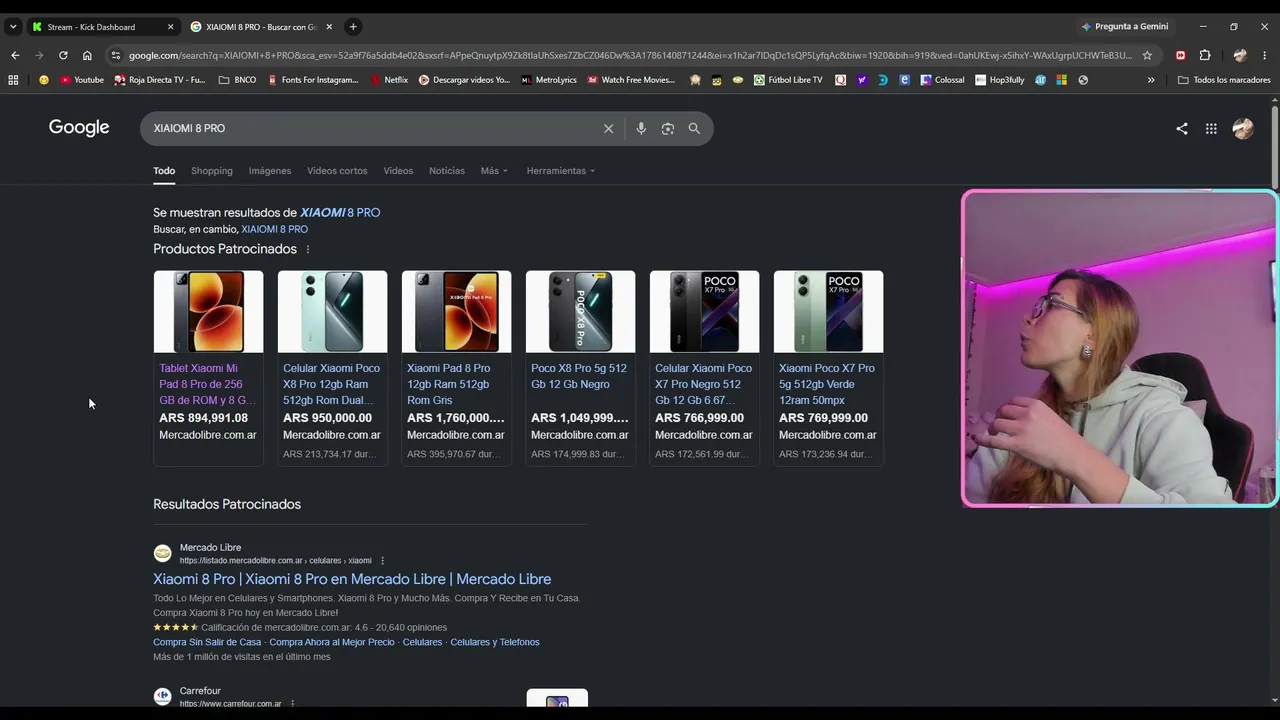
Task: Open the Hop3fully bookmark
Action: point(1000,80)
